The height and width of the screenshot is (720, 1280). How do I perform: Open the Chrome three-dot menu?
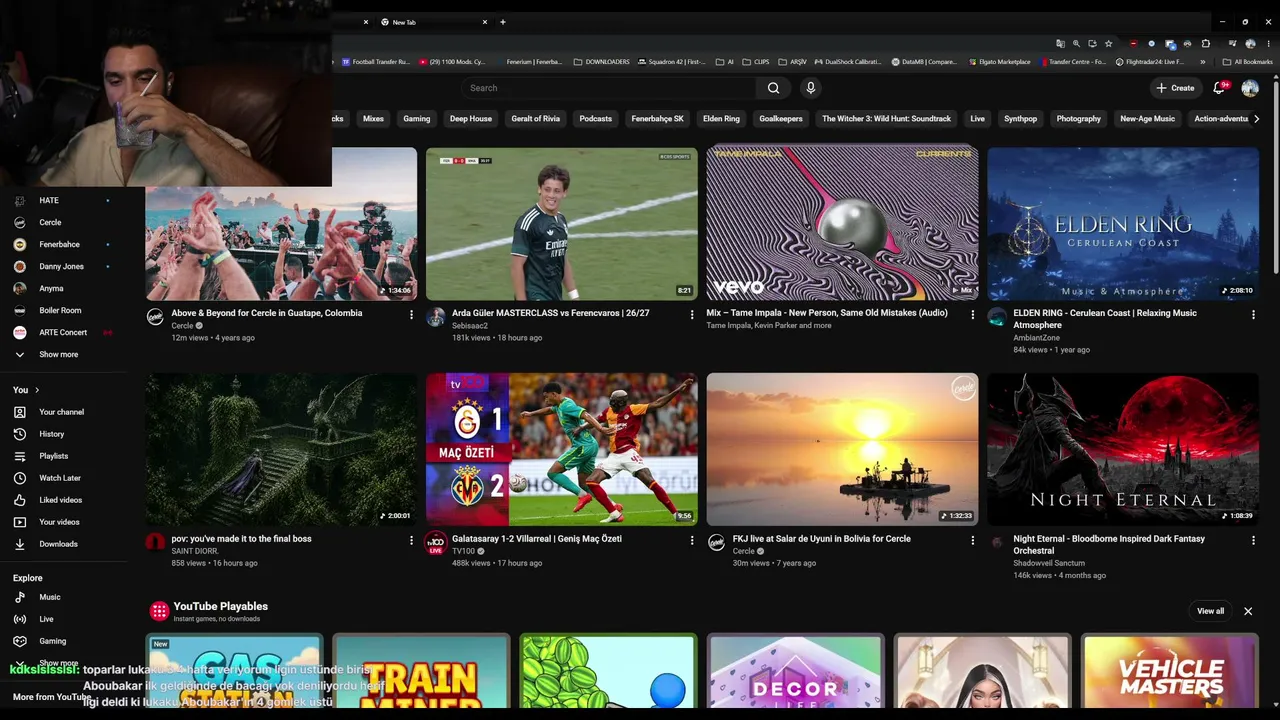[x=1268, y=44]
